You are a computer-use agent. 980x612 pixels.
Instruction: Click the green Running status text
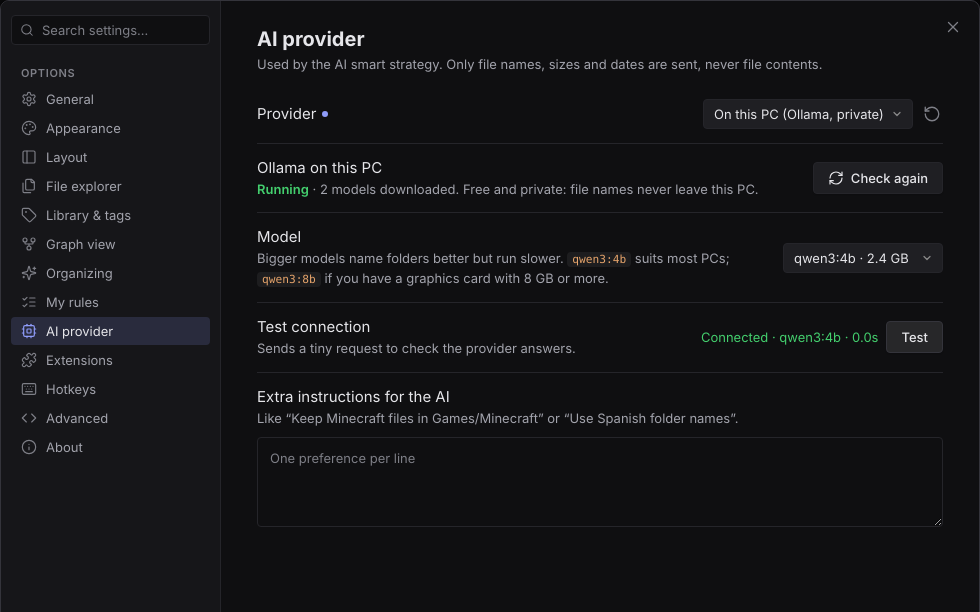[x=282, y=189]
